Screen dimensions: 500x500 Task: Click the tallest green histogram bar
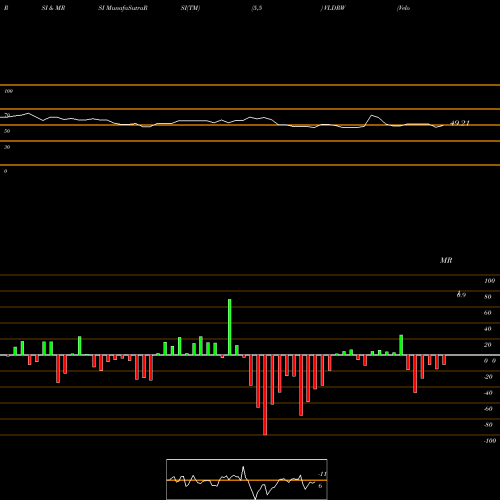click(x=229, y=327)
